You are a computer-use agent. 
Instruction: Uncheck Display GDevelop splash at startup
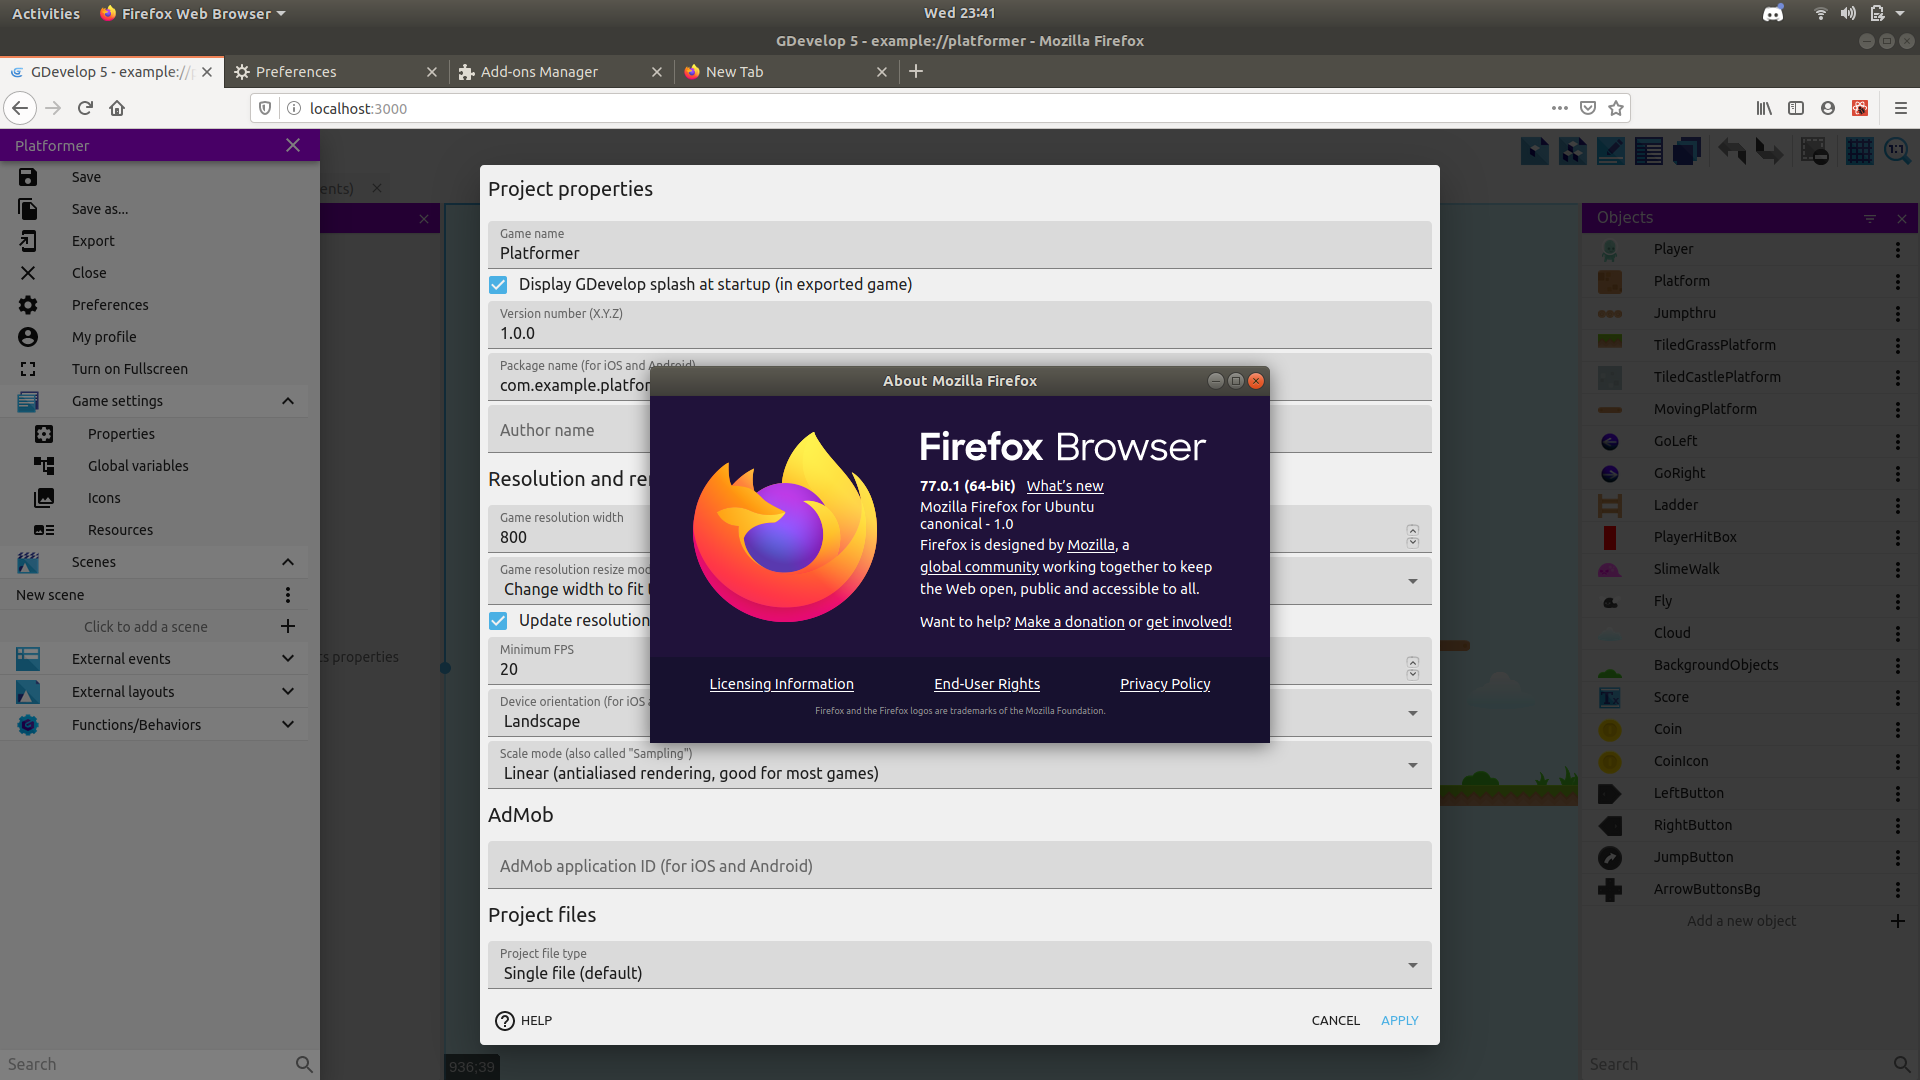pos(498,284)
